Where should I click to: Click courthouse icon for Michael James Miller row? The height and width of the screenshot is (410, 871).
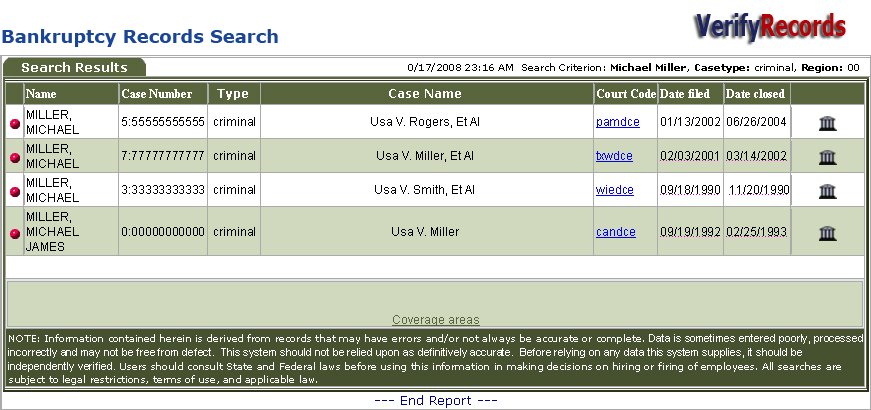click(827, 233)
